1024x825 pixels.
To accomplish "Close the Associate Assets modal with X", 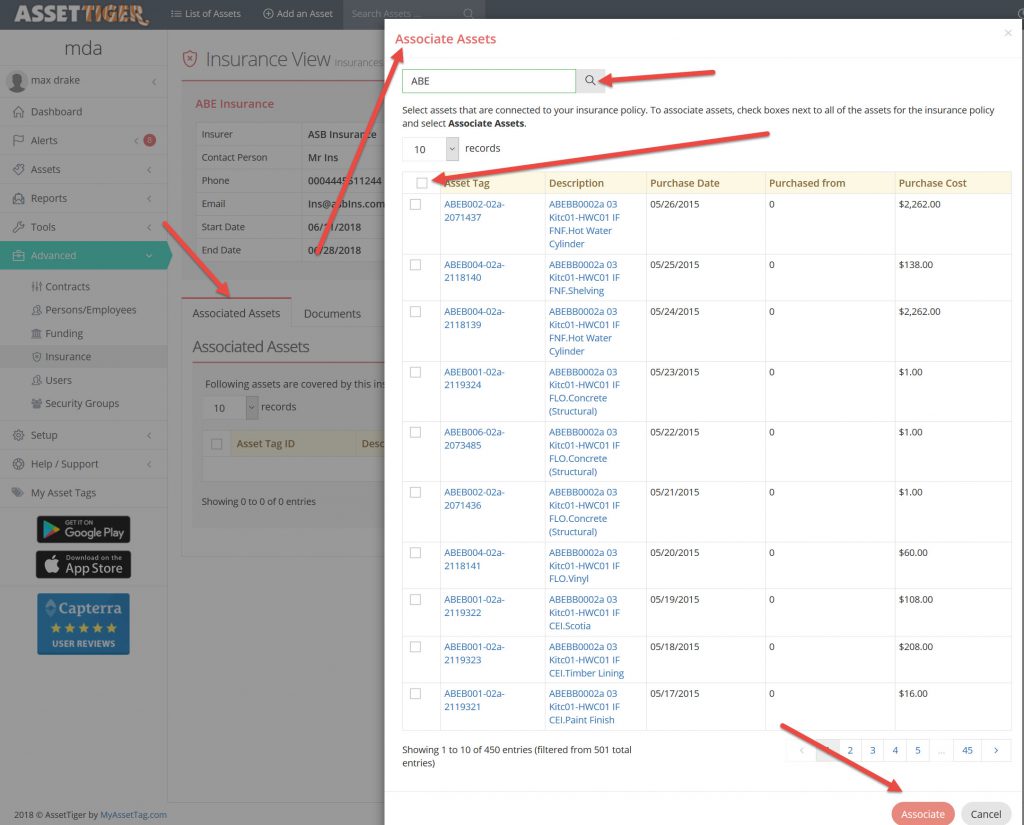I will point(1007,34).
